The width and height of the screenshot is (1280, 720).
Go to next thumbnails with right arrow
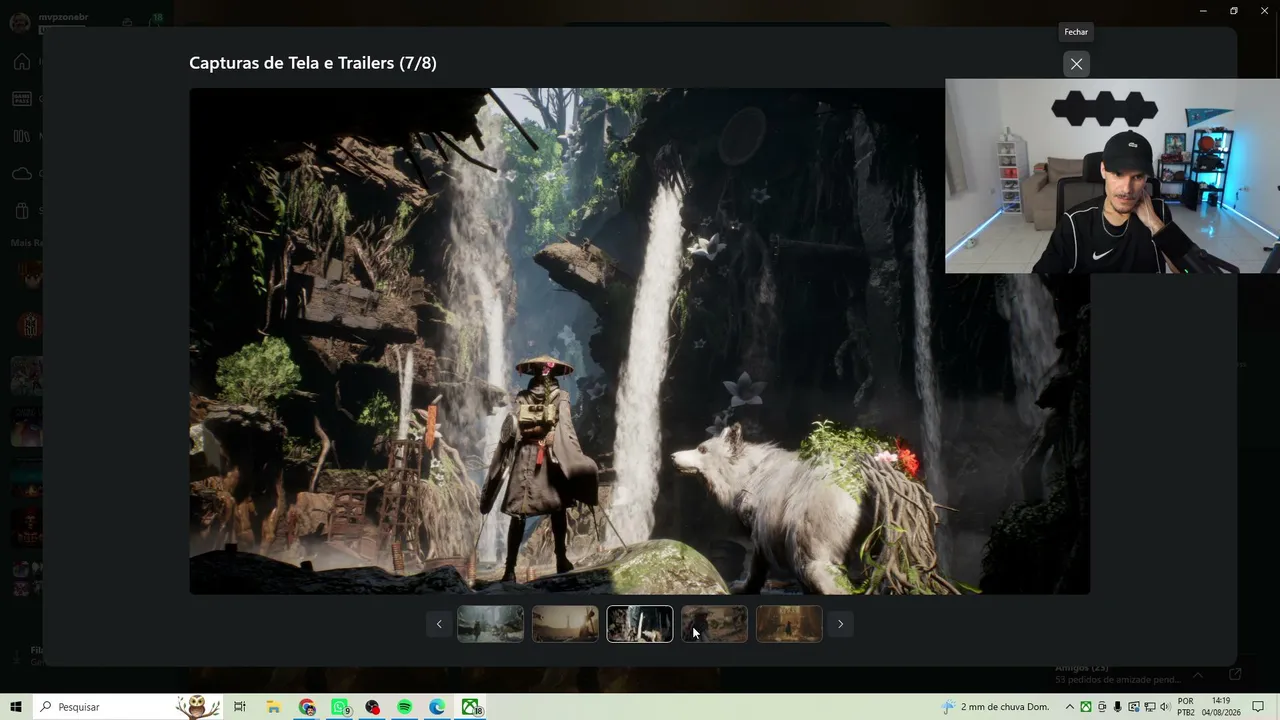[840, 624]
